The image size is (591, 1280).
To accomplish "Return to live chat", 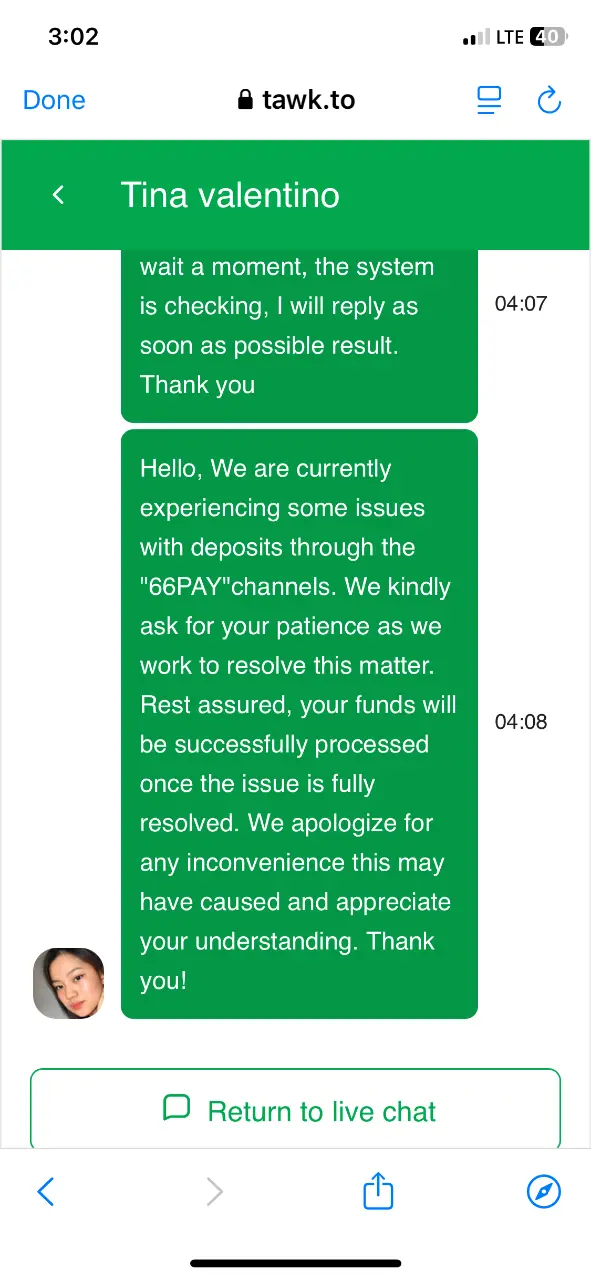I will pyautogui.click(x=295, y=1110).
